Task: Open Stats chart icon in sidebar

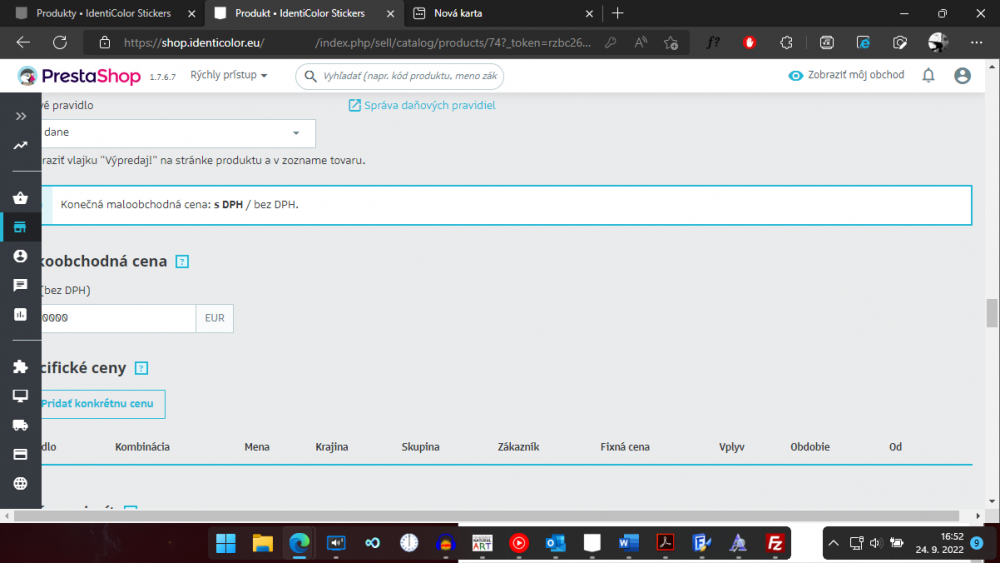Action: (x=20, y=314)
